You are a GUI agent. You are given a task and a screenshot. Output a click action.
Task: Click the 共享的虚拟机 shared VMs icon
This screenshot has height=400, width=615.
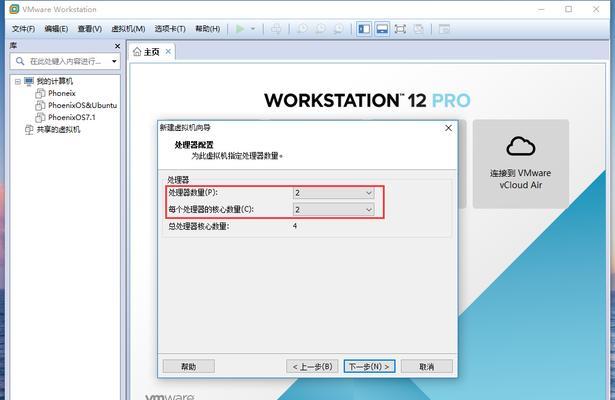[x=29, y=129]
